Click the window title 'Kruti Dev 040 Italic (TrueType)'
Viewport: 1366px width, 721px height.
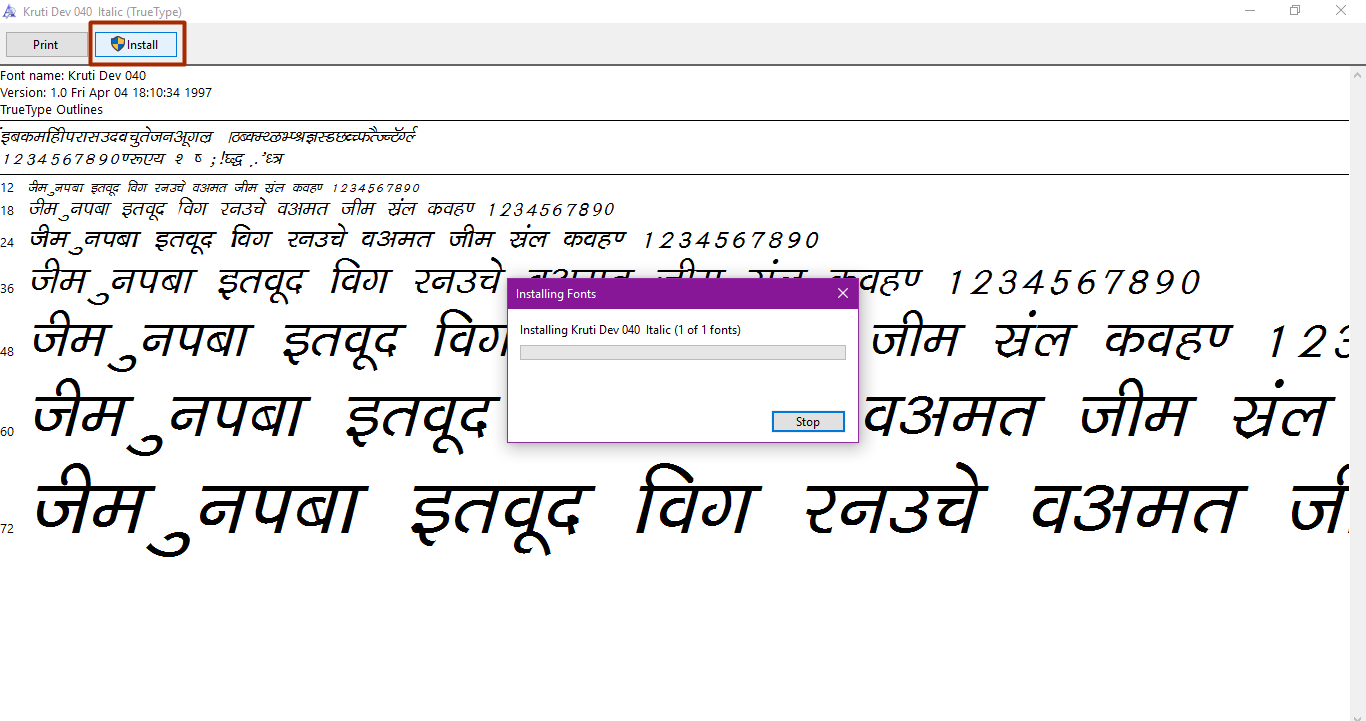click(102, 12)
